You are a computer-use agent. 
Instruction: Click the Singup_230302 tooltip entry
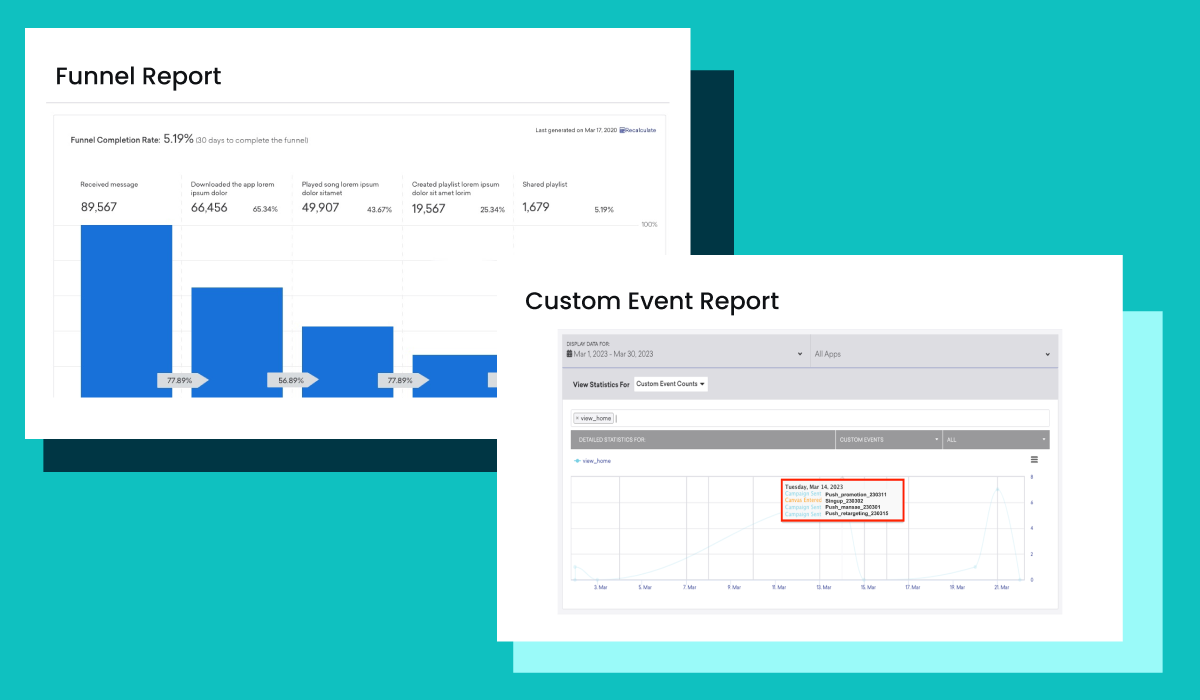point(844,500)
